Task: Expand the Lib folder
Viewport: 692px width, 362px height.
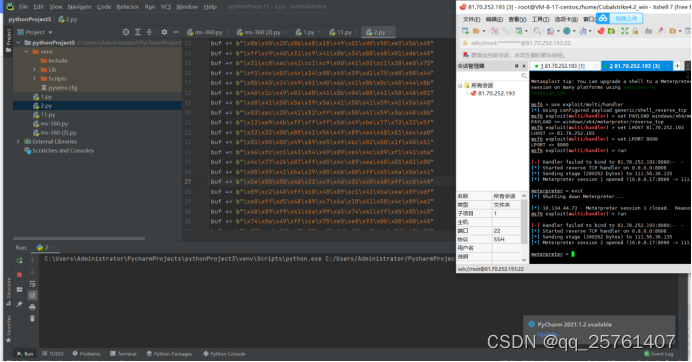Action: [x=34, y=69]
